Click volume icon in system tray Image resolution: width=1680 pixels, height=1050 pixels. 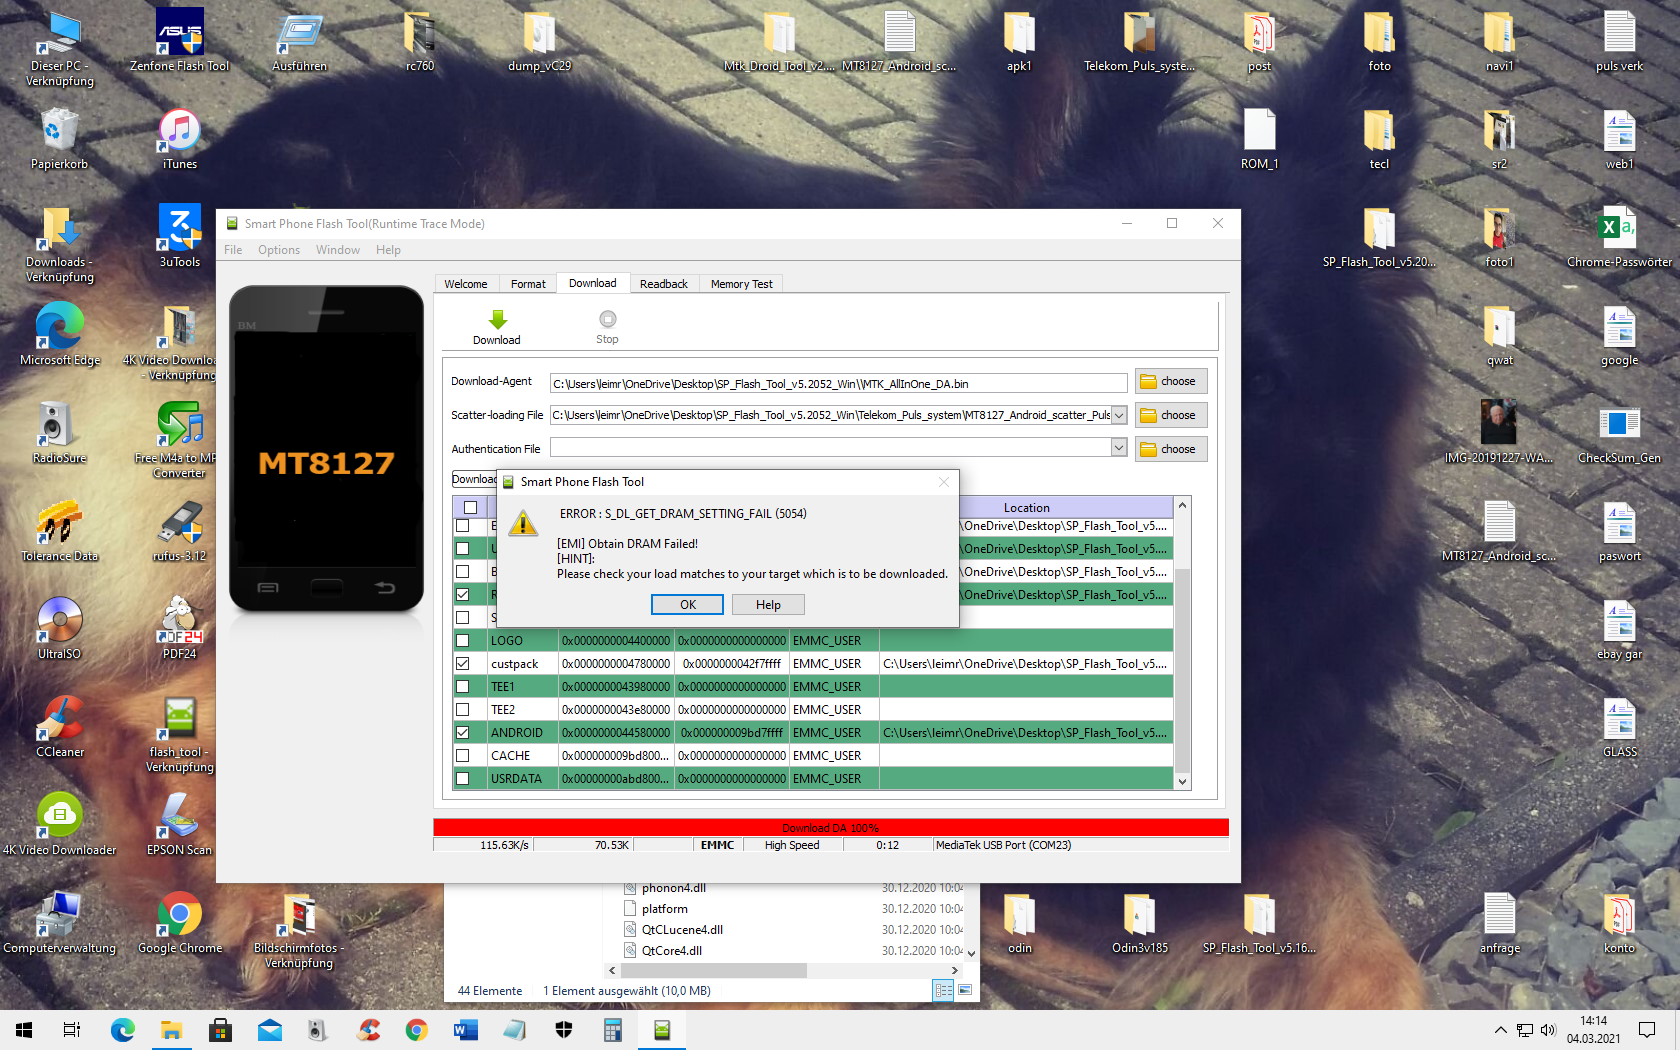1548,1030
